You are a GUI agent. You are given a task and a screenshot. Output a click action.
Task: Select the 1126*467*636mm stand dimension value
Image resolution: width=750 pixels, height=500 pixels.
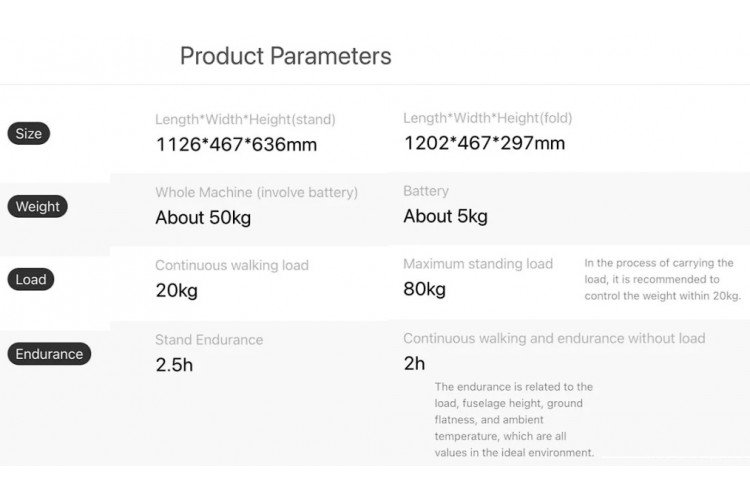coord(236,144)
